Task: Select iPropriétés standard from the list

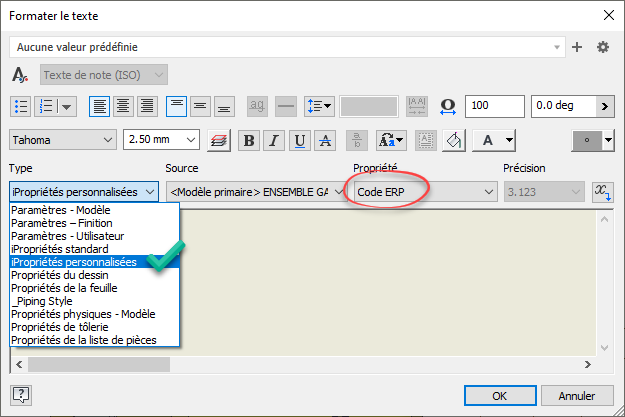Action: click(x=60, y=249)
